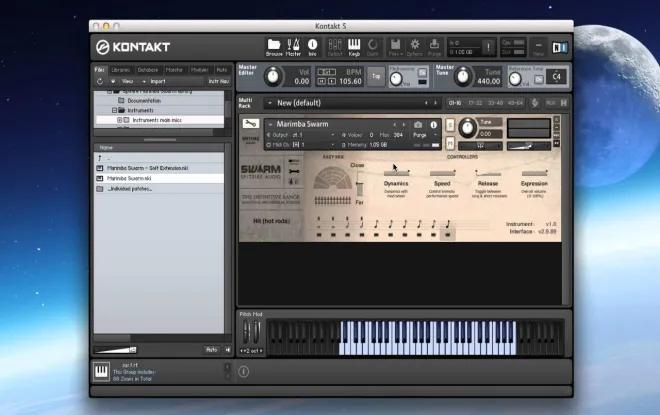This screenshot has height=415, width=660.
Task: Toggle external sync Ext button
Action: coord(326,72)
